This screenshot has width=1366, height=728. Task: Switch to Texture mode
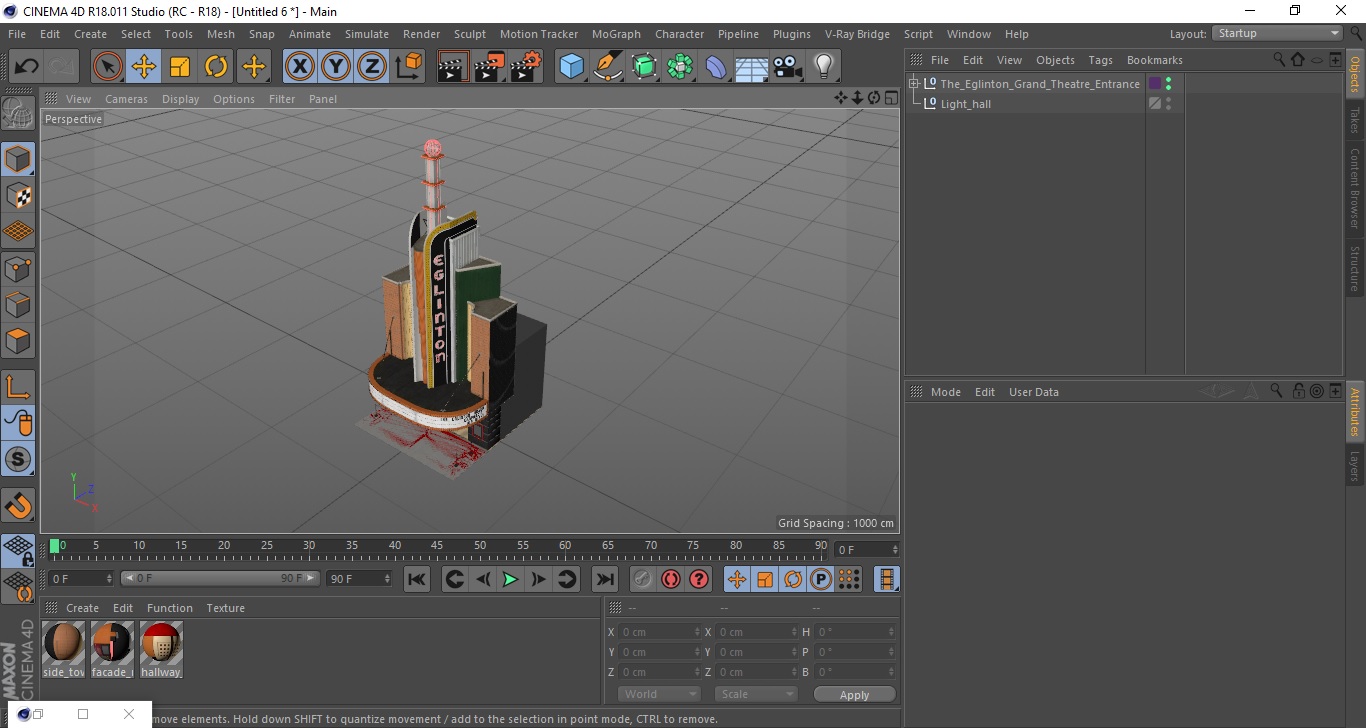coord(18,196)
